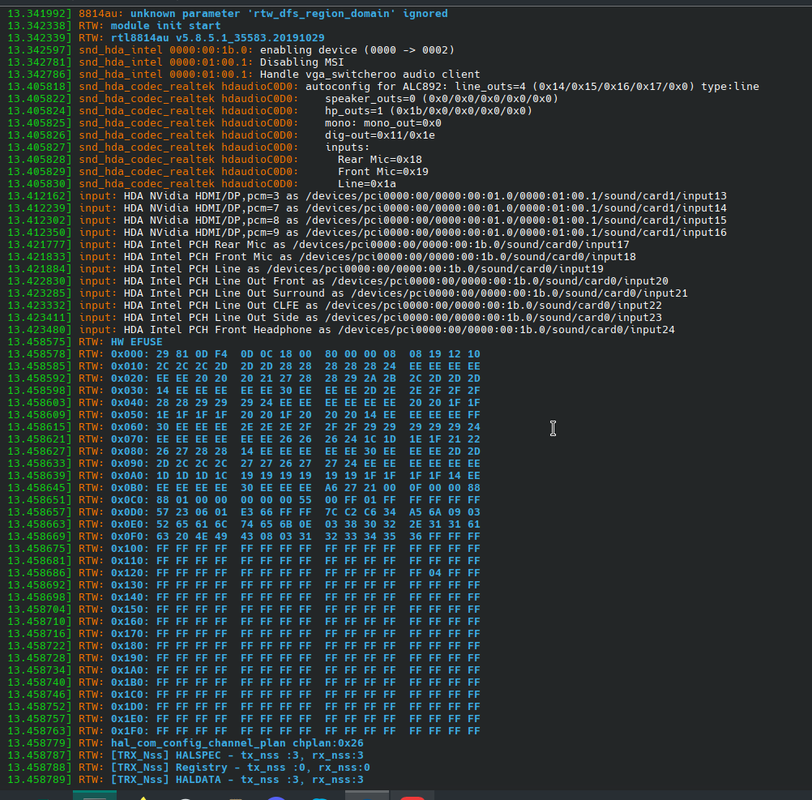Click the 'HDA Intel PCH Line Out Front' line
812x800 pixels.
coord(338,281)
